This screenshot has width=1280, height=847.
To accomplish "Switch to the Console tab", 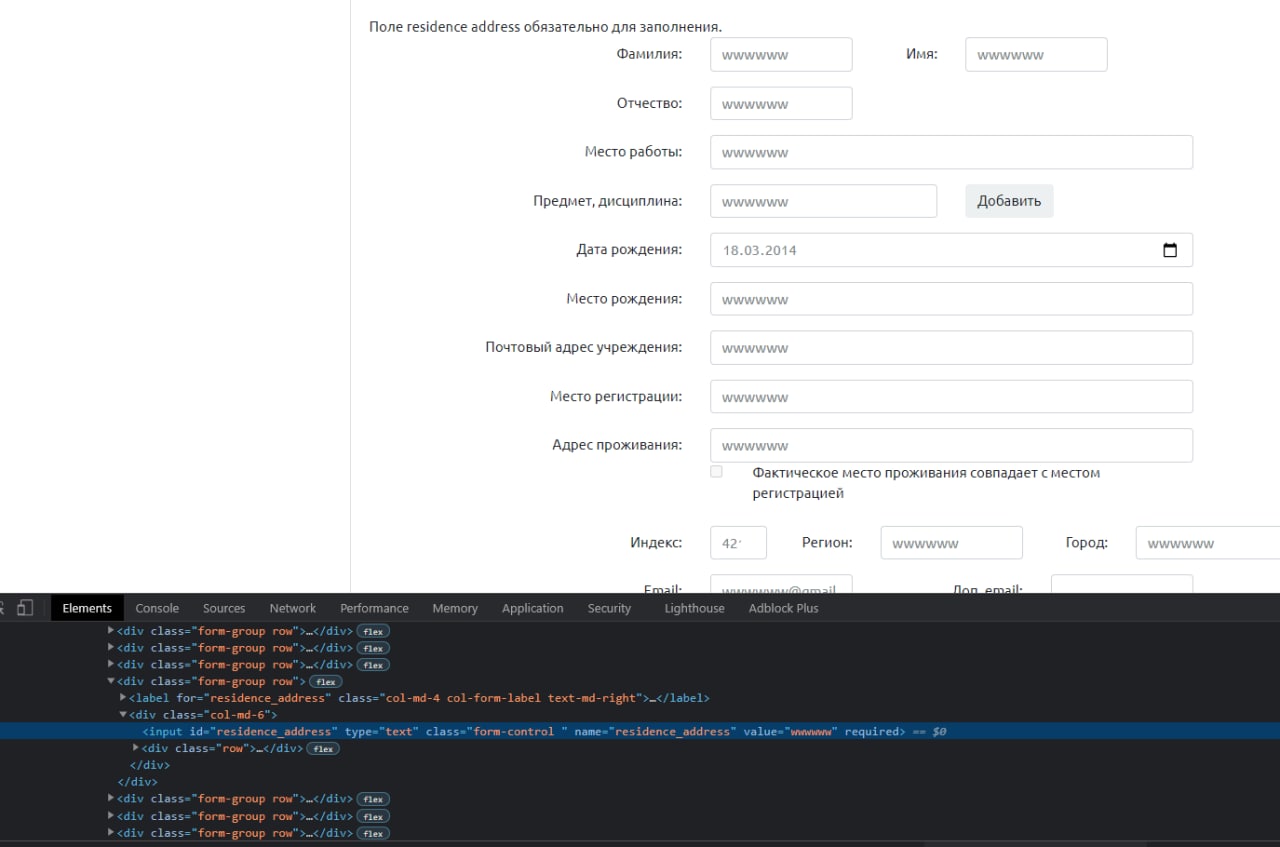I will point(157,608).
